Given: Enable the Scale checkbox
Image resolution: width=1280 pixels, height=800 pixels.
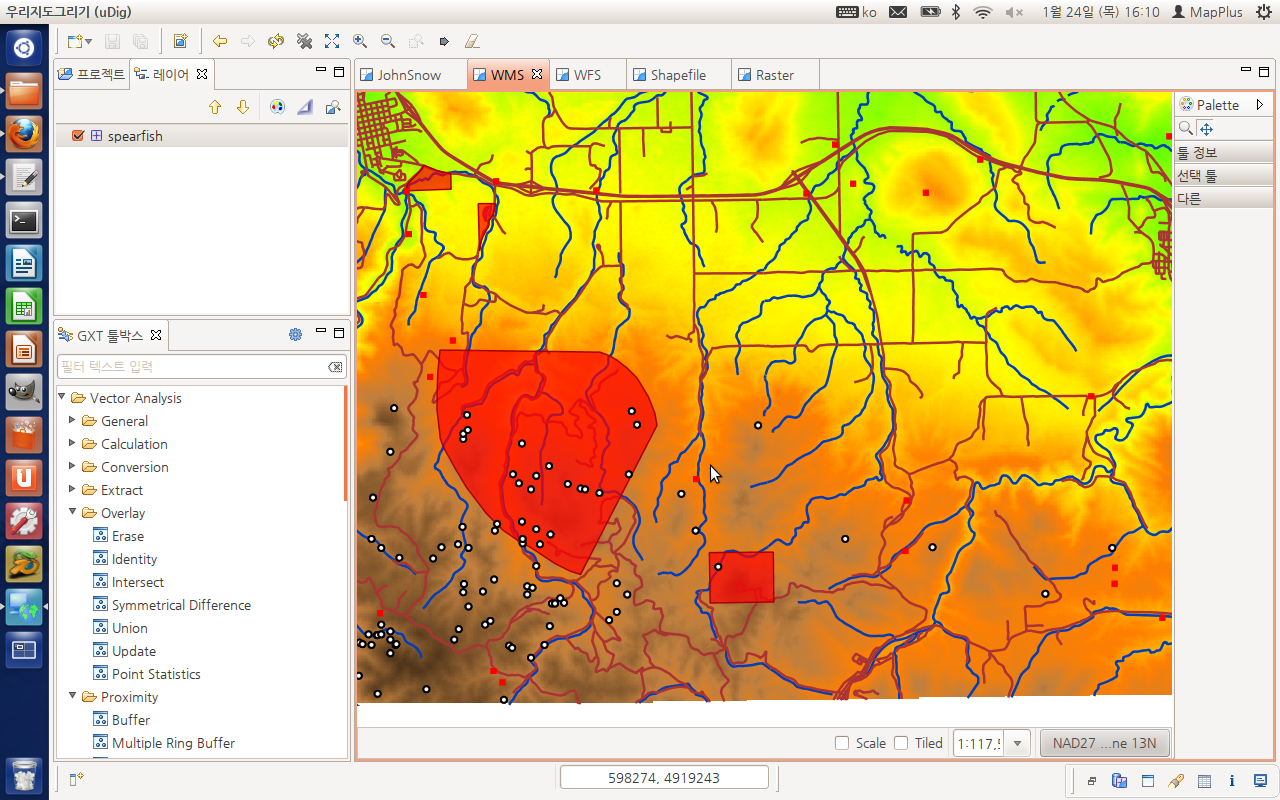Looking at the screenshot, I should [841, 743].
